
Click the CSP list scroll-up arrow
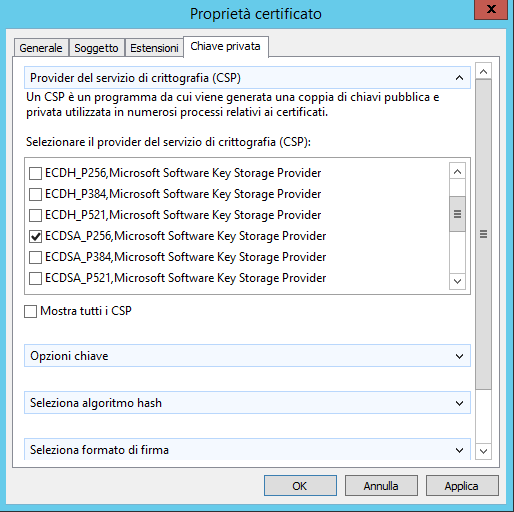pos(457,171)
